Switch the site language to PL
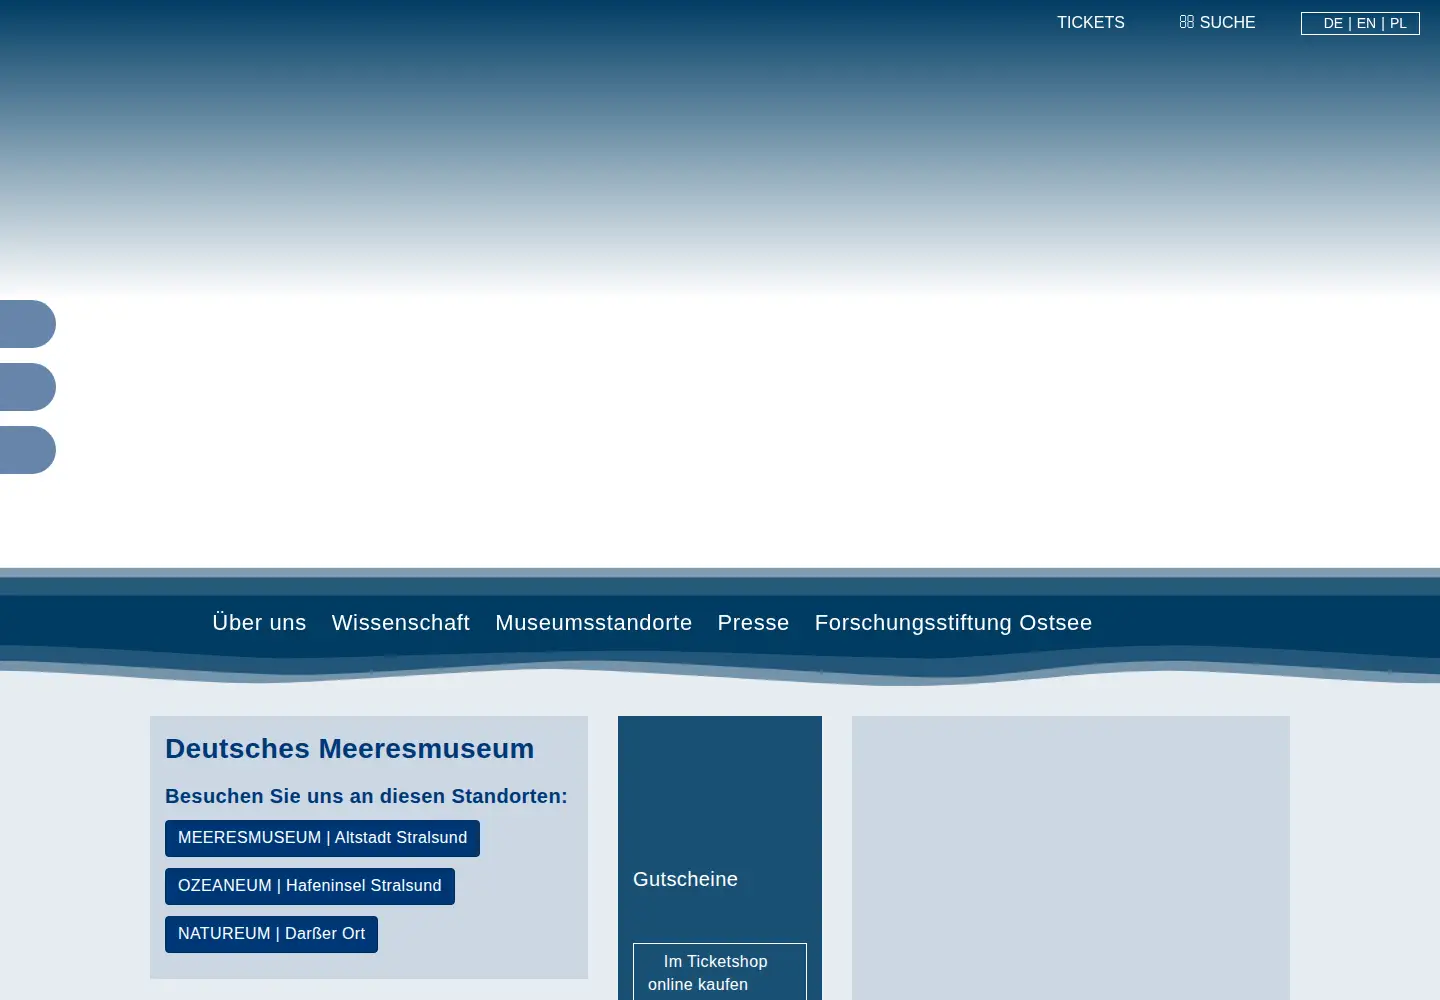Viewport: 1440px width, 1000px height. tap(1398, 23)
